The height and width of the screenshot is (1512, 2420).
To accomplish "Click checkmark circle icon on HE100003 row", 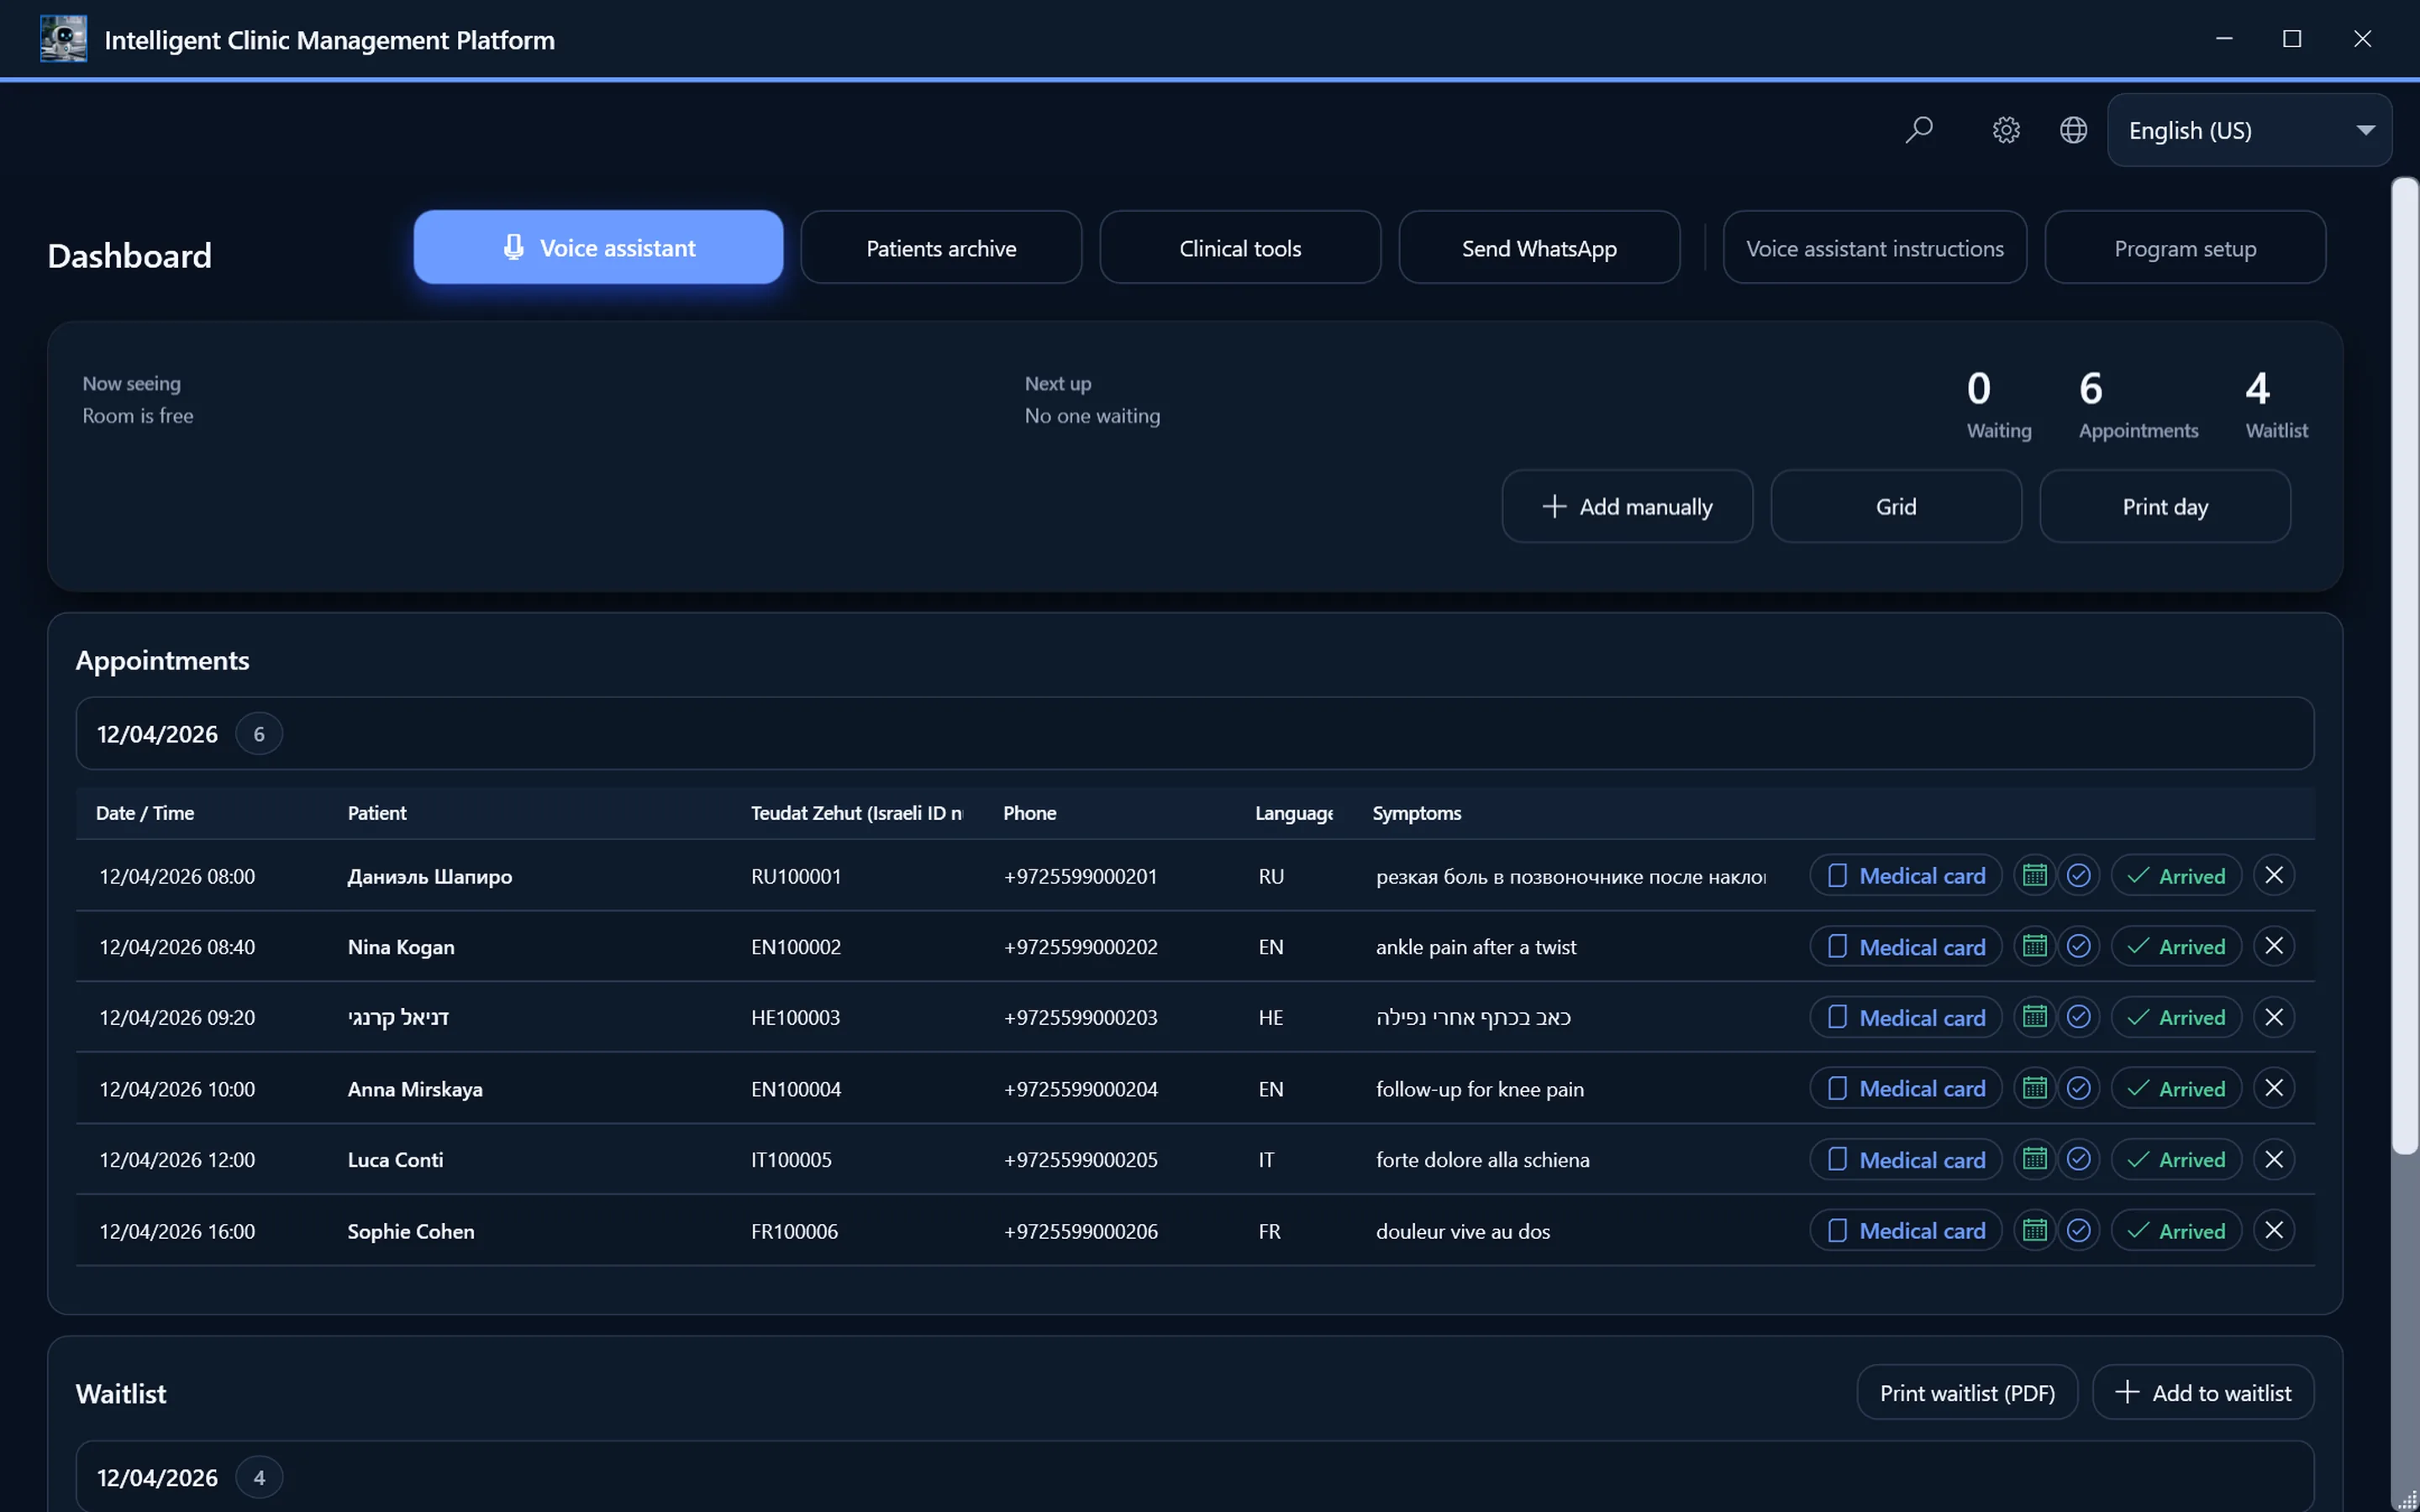I will pos(2078,1017).
